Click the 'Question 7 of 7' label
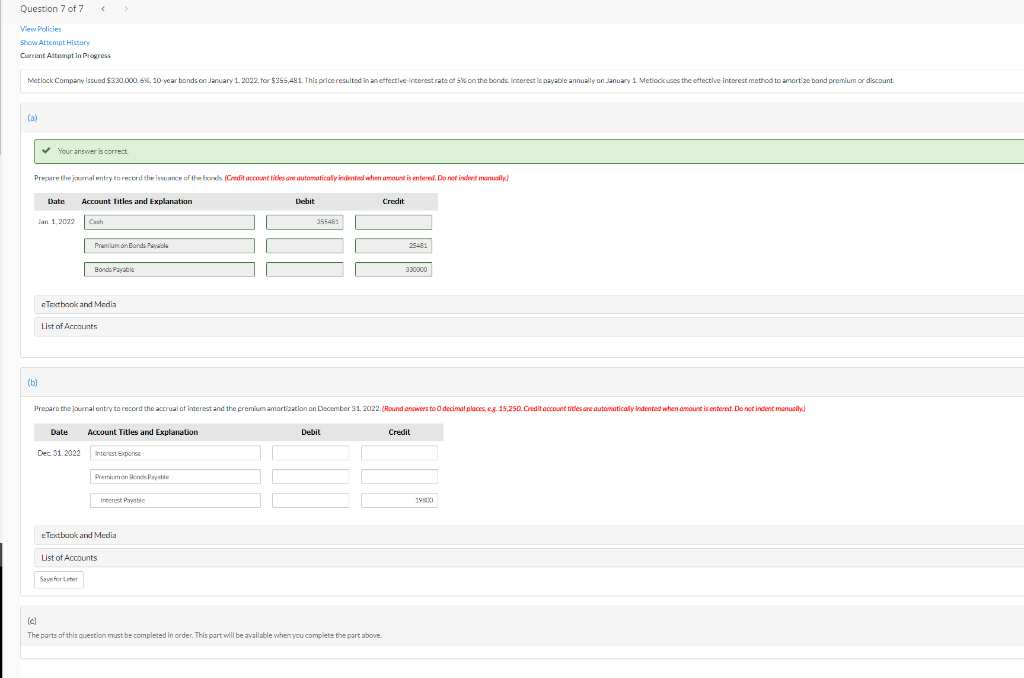The width and height of the screenshot is (1024, 678). [x=52, y=8]
